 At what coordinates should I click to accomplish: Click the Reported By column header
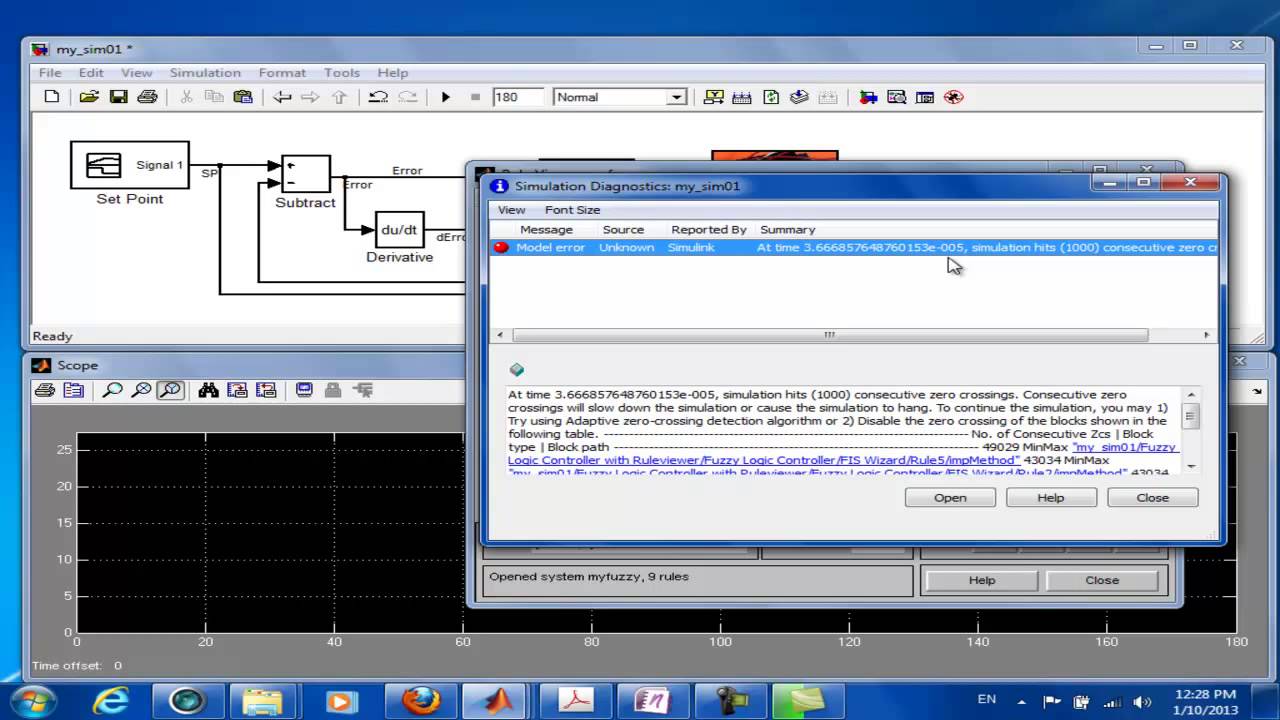click(x=709, y=230)
